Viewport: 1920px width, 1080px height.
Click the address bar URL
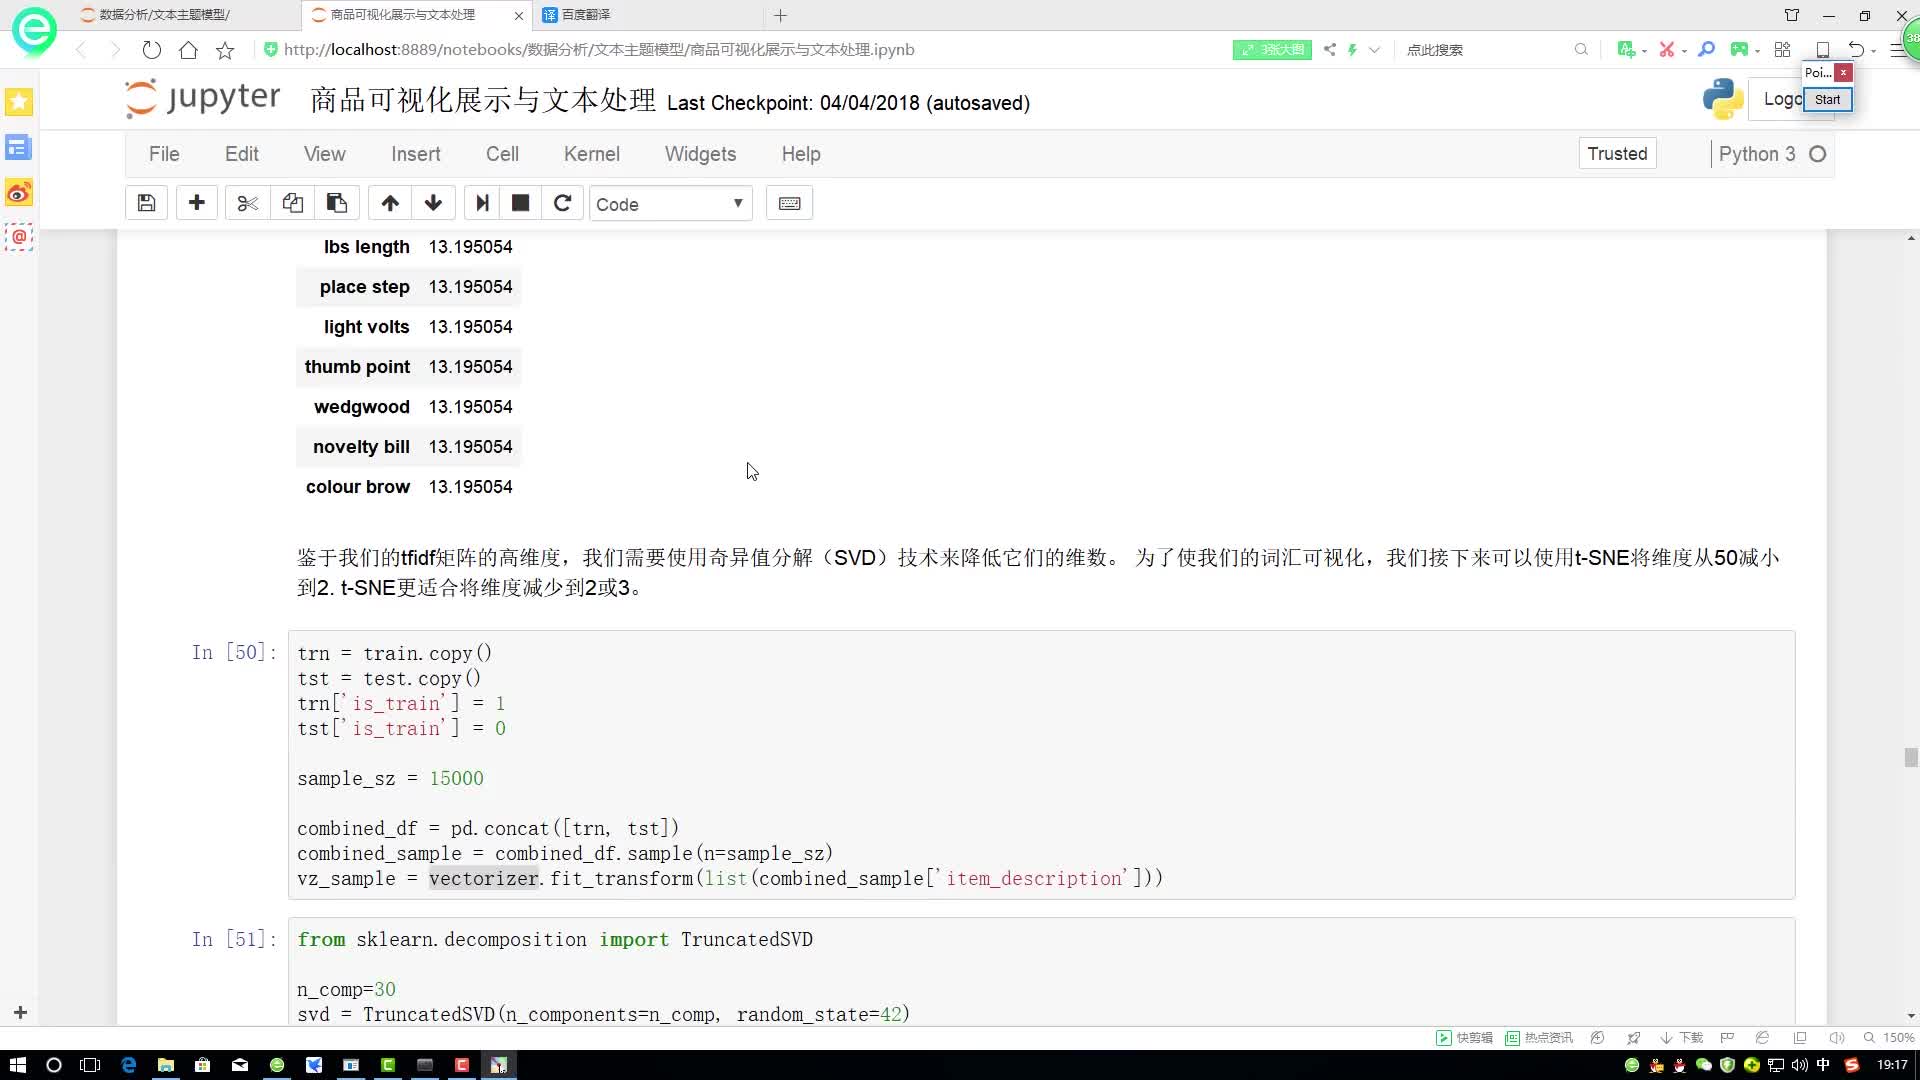tap(598, 49)
